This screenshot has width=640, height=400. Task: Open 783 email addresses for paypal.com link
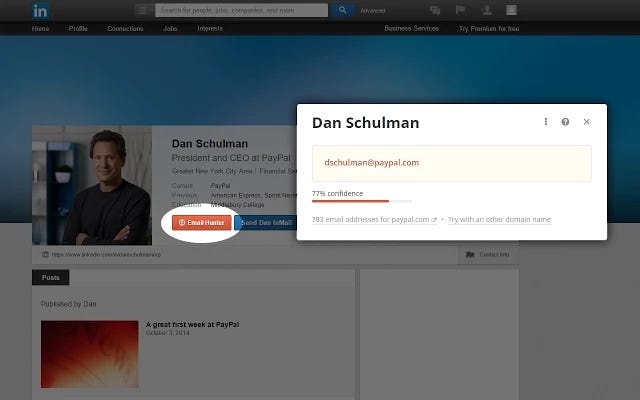tap(374, 220)
